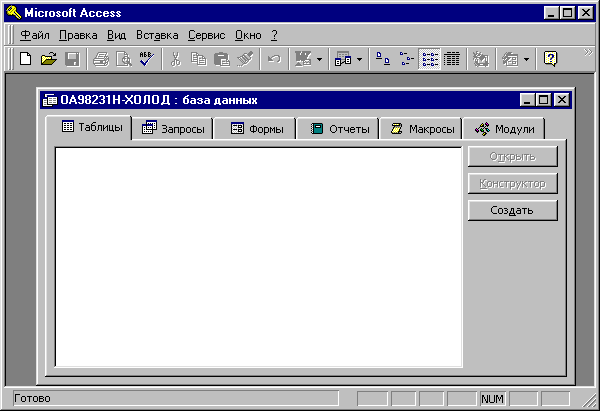Viewport: 600px width, 411px height.
Task: Click the Microsoft Access key icon
Action: (x=14, y=13)
